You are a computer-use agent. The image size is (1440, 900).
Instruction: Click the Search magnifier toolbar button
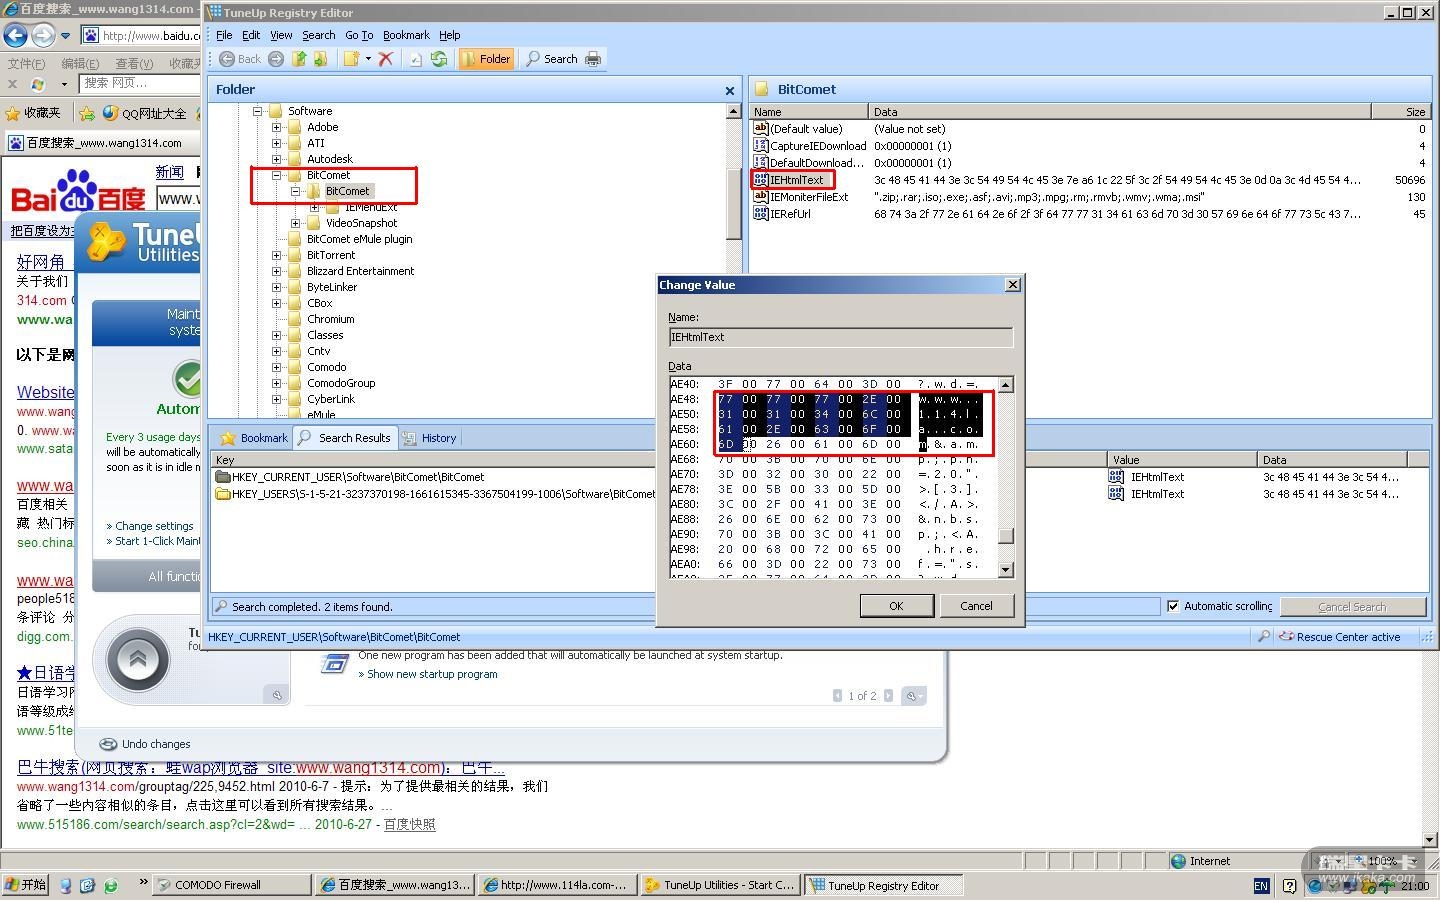point(552,59)
